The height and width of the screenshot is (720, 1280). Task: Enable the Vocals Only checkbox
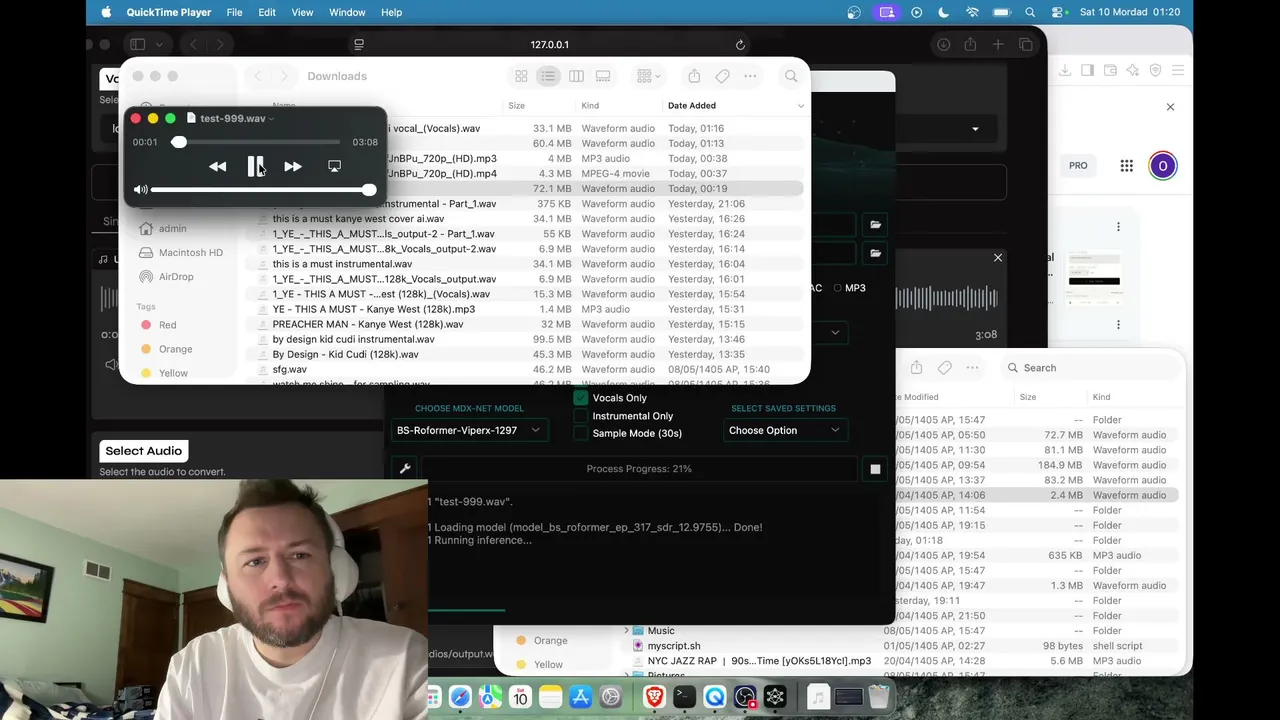pyautogui.click(x=581, y=398)
